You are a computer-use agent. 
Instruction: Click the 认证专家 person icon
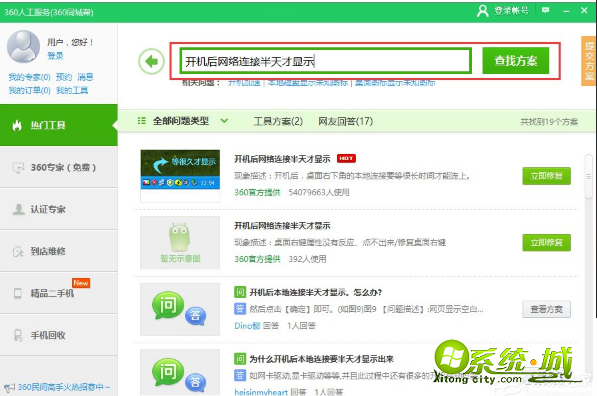pyautogui.click(x=18, y=209)
